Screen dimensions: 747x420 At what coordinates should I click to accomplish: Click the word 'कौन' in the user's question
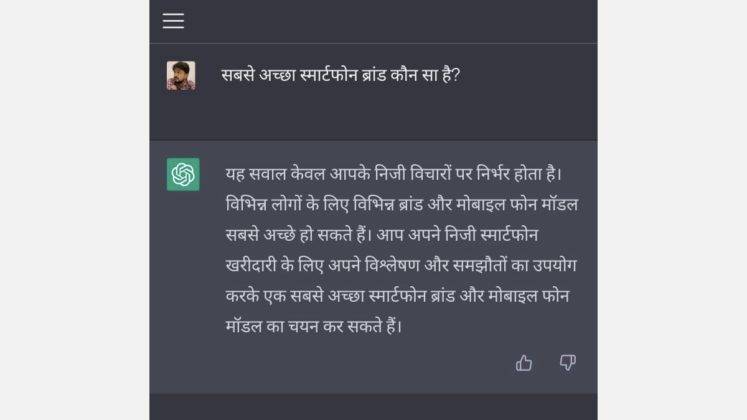coord(404,75)
